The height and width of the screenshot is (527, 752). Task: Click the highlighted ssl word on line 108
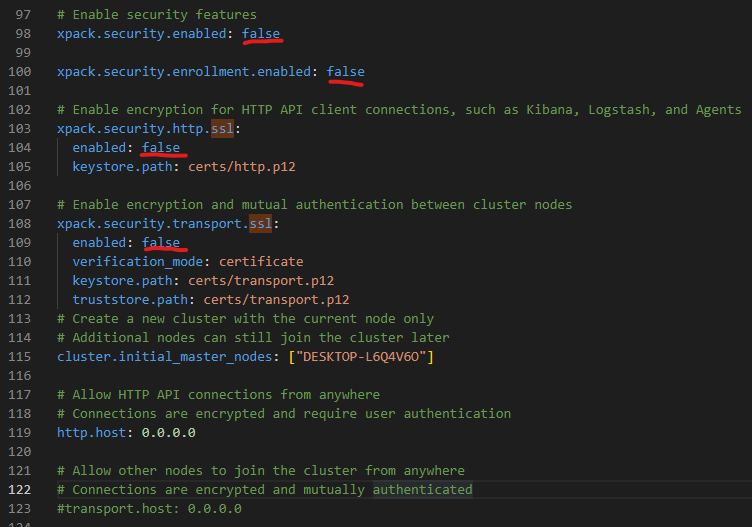tap(261, 223)
